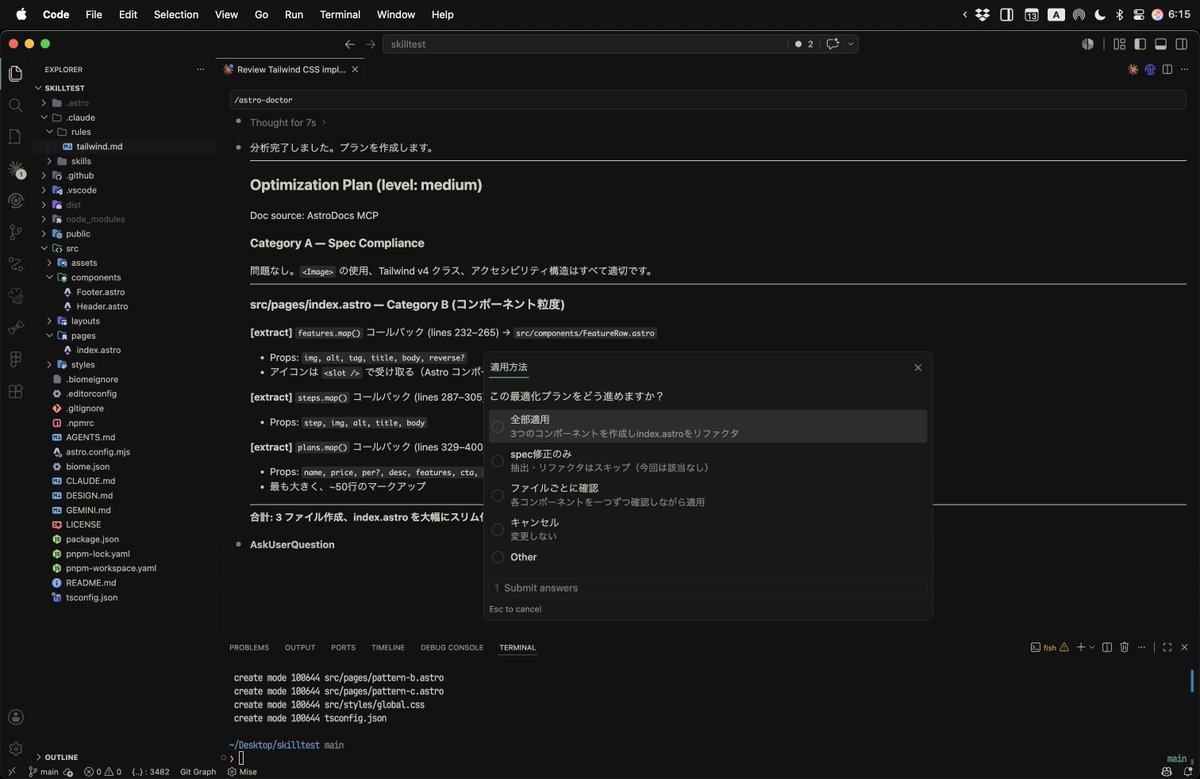Switch to the OUTPUT panel tab
Viewport: 1200px width, 779px height.
coord(300,647)
